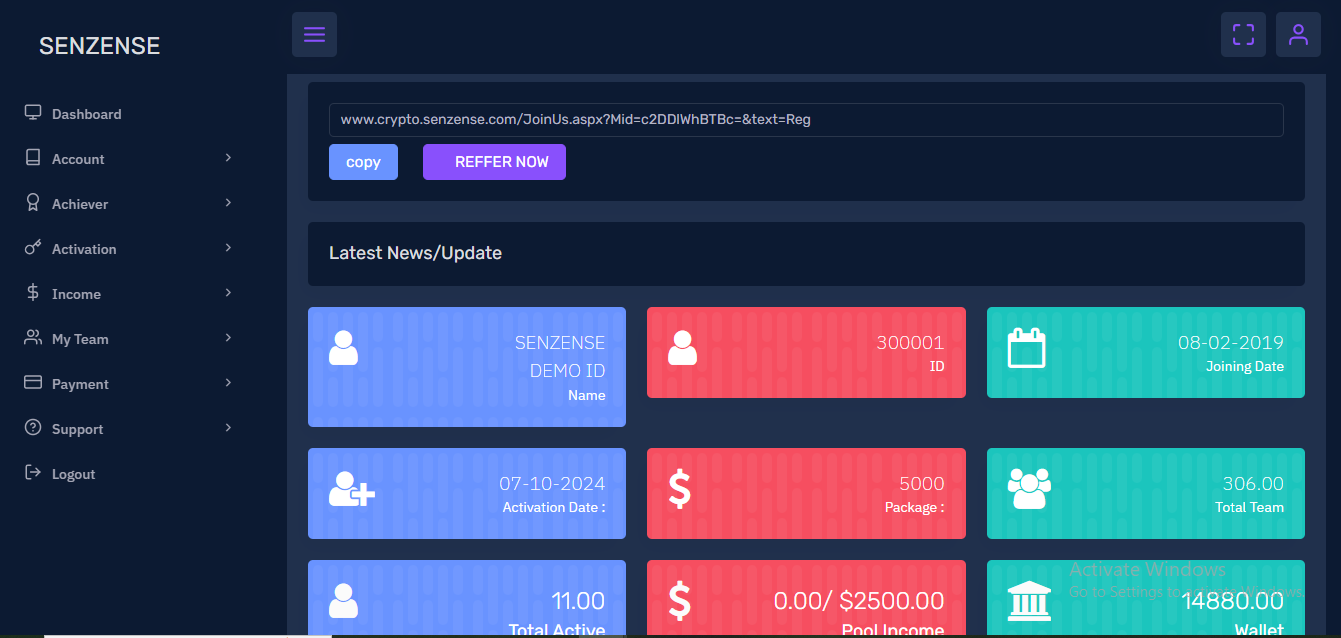Screen dimensions: 1341x638
Task: Toggle fullscreen mode with the top-right icon
Action: [x=1243, y=34]
